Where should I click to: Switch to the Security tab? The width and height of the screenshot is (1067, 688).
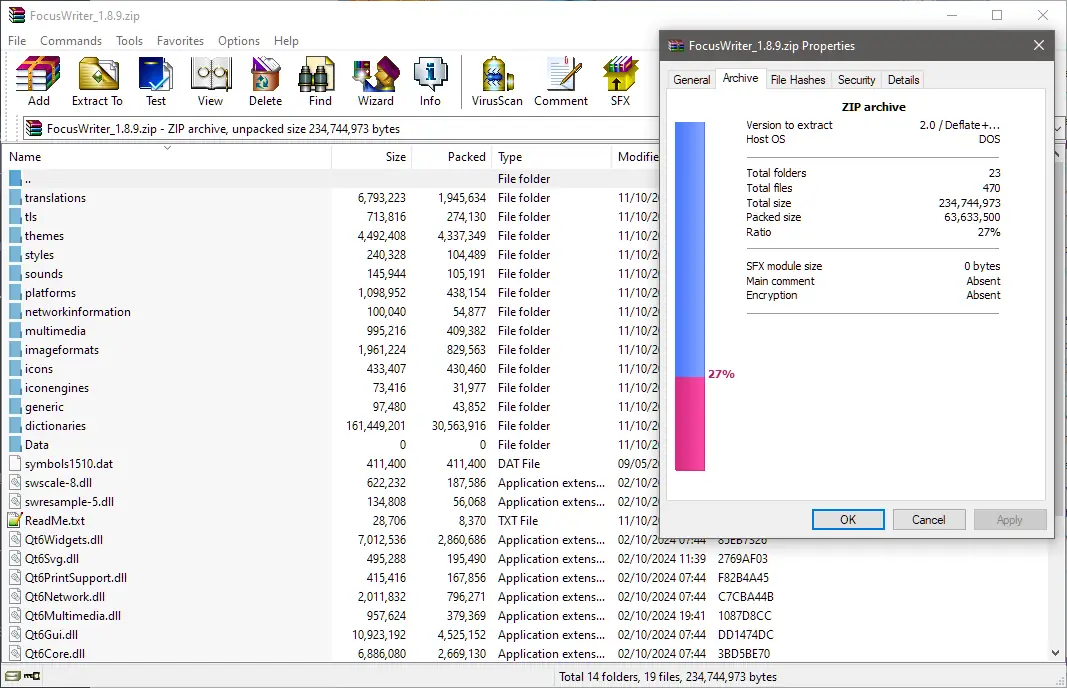[856, 80]
